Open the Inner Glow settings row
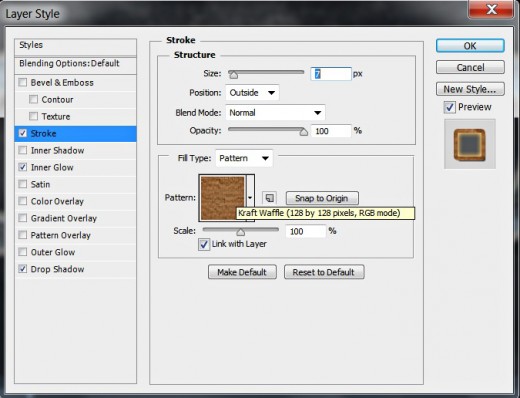This screenshot has width=520, height=398. point(76,167)
